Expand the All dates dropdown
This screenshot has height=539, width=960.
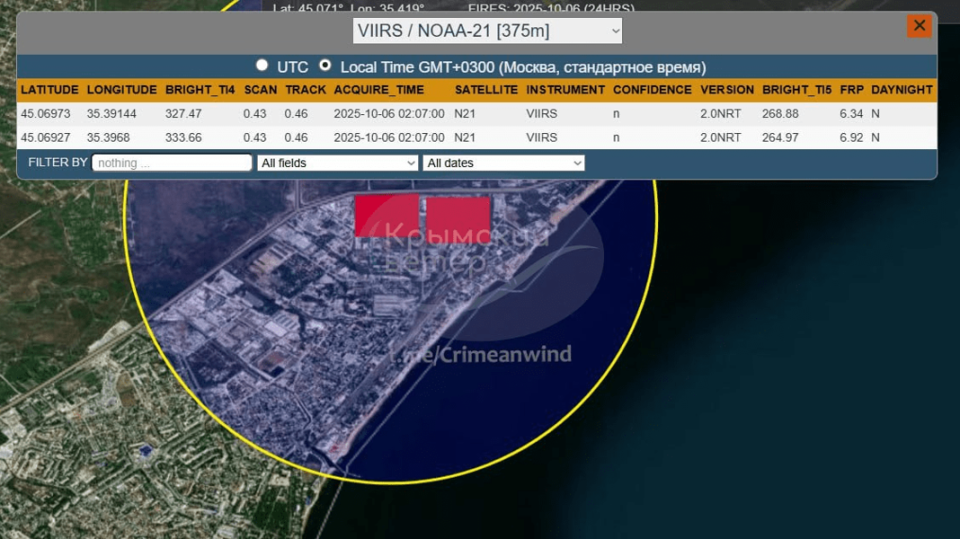click(503, 163)
